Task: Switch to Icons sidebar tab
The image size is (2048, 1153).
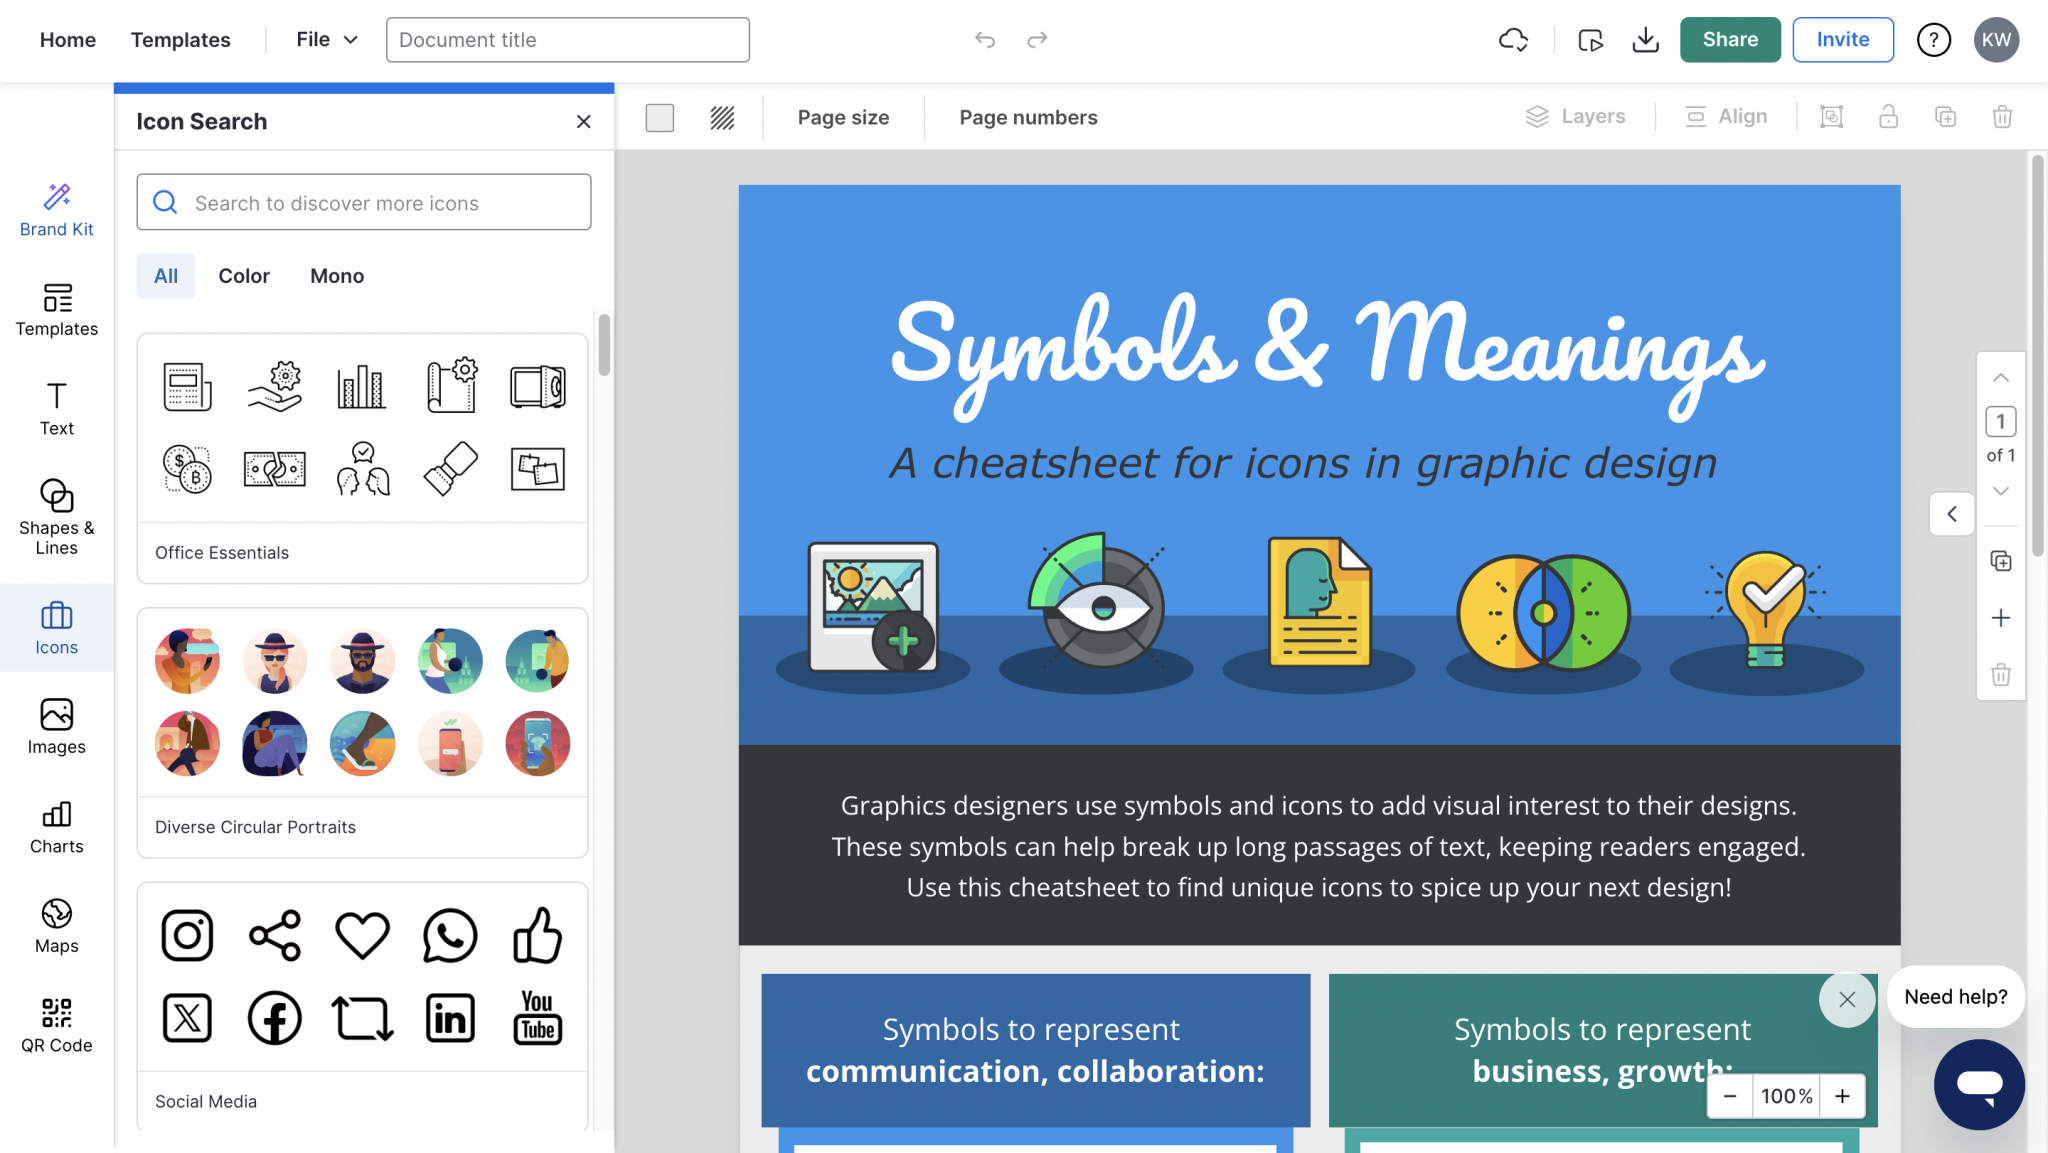Action: pyautogui.click(x=57, y=628)
